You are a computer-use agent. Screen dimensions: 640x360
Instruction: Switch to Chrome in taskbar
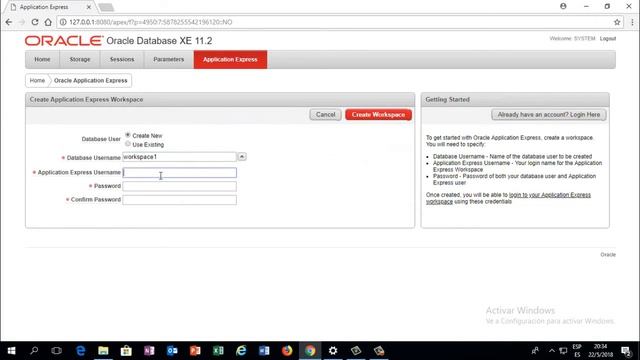310,351
